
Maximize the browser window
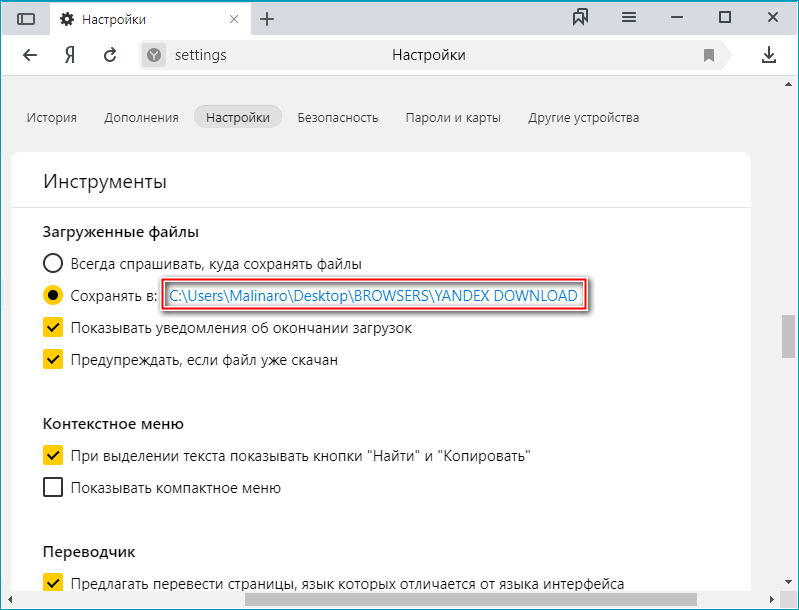(x=725, y=18)
